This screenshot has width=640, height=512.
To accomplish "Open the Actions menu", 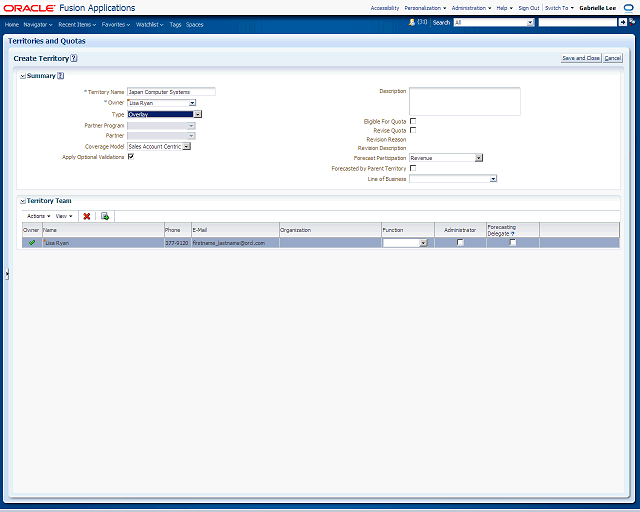I will (38, 216).
